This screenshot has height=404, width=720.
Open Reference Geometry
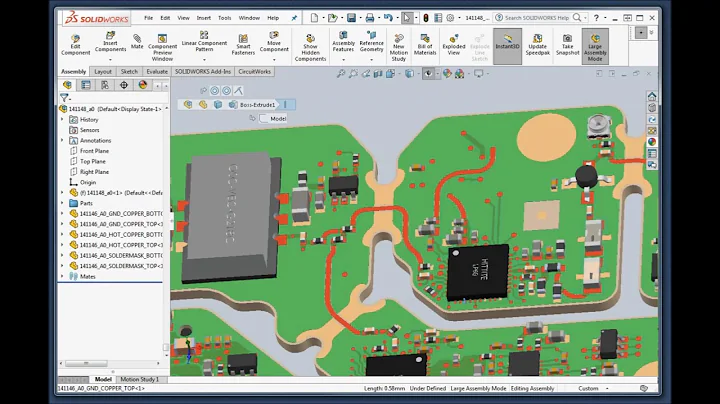371,42
